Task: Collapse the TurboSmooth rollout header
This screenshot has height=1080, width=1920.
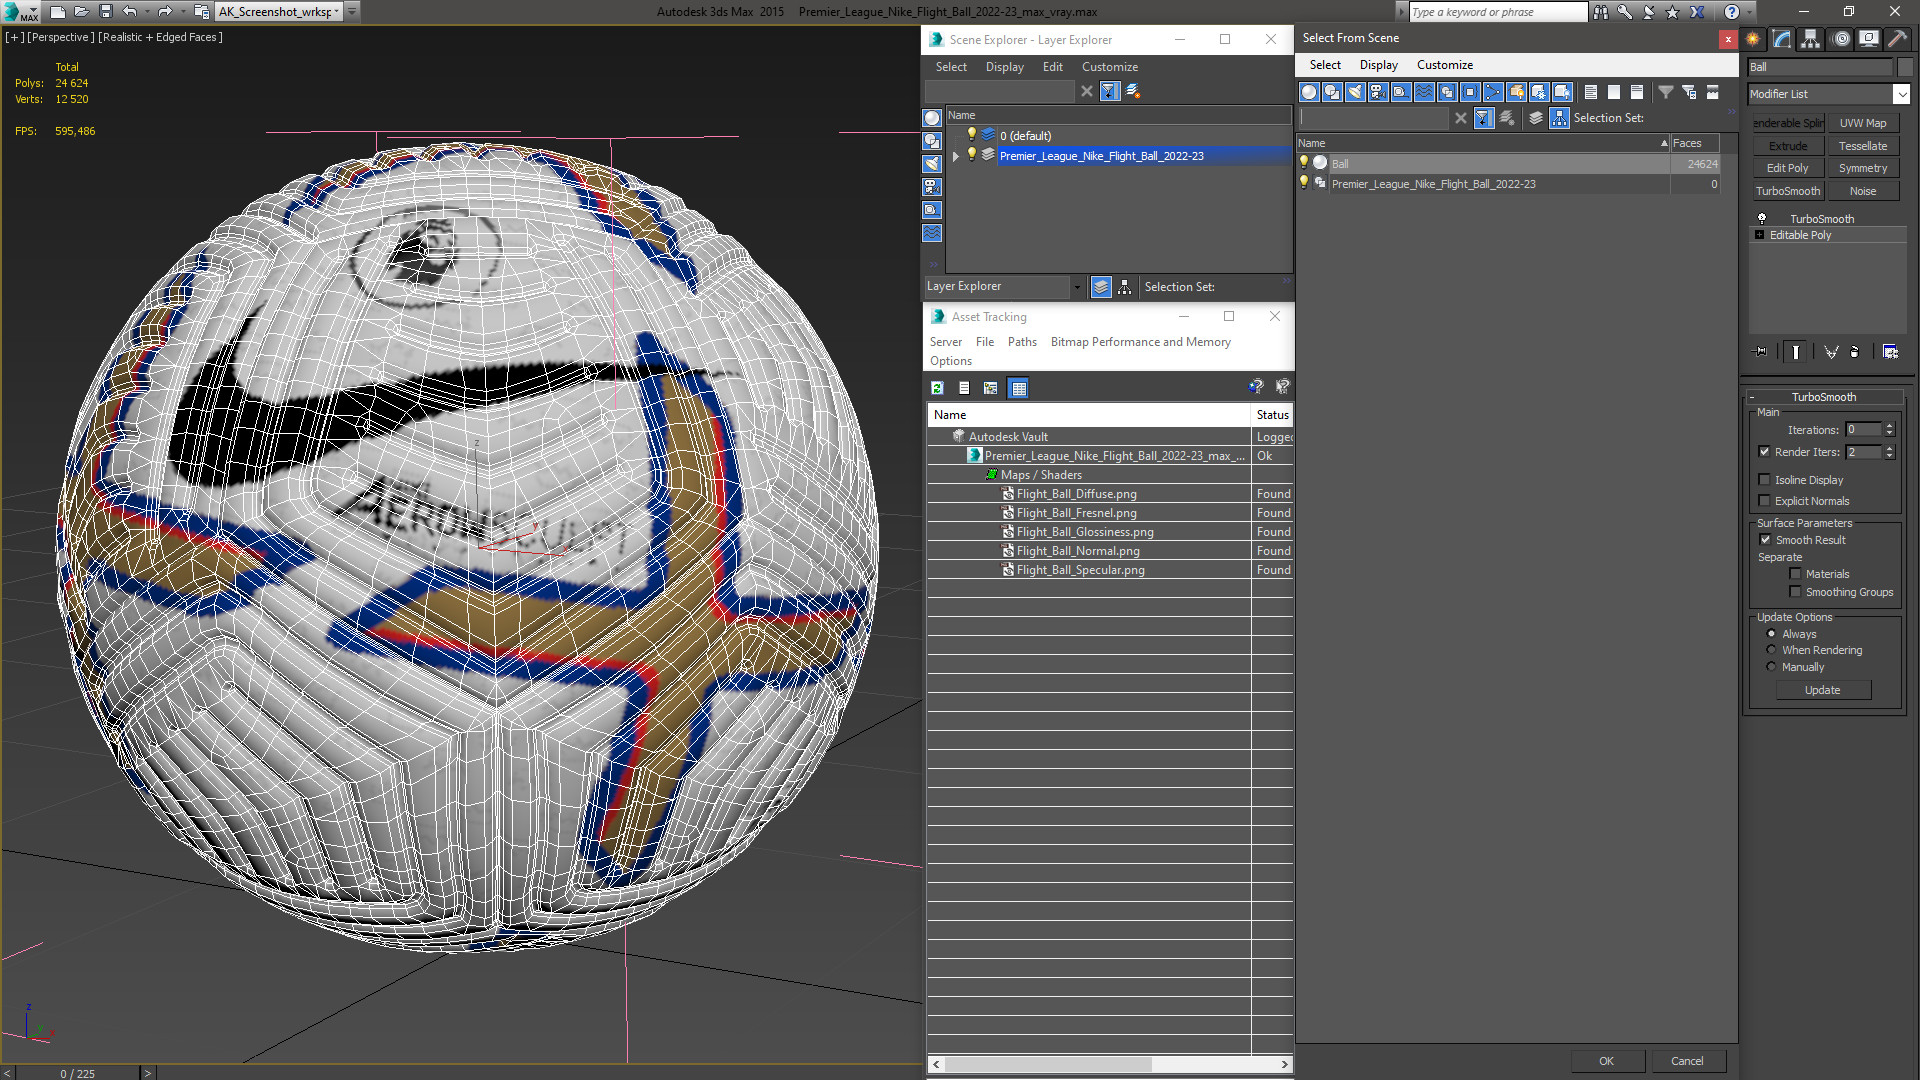Action: tap(1824, 397)
